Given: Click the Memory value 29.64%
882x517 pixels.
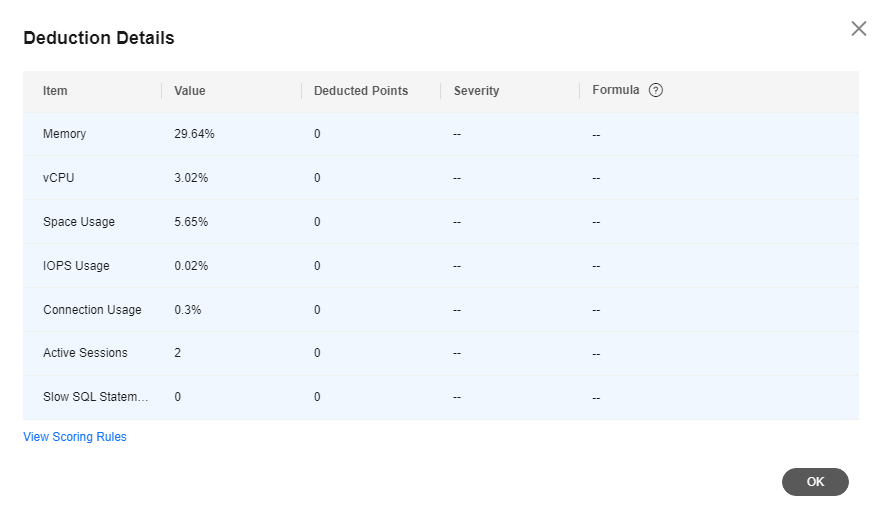Looking at the screenshot, I should pyautogui.click(x=194, y=134).
